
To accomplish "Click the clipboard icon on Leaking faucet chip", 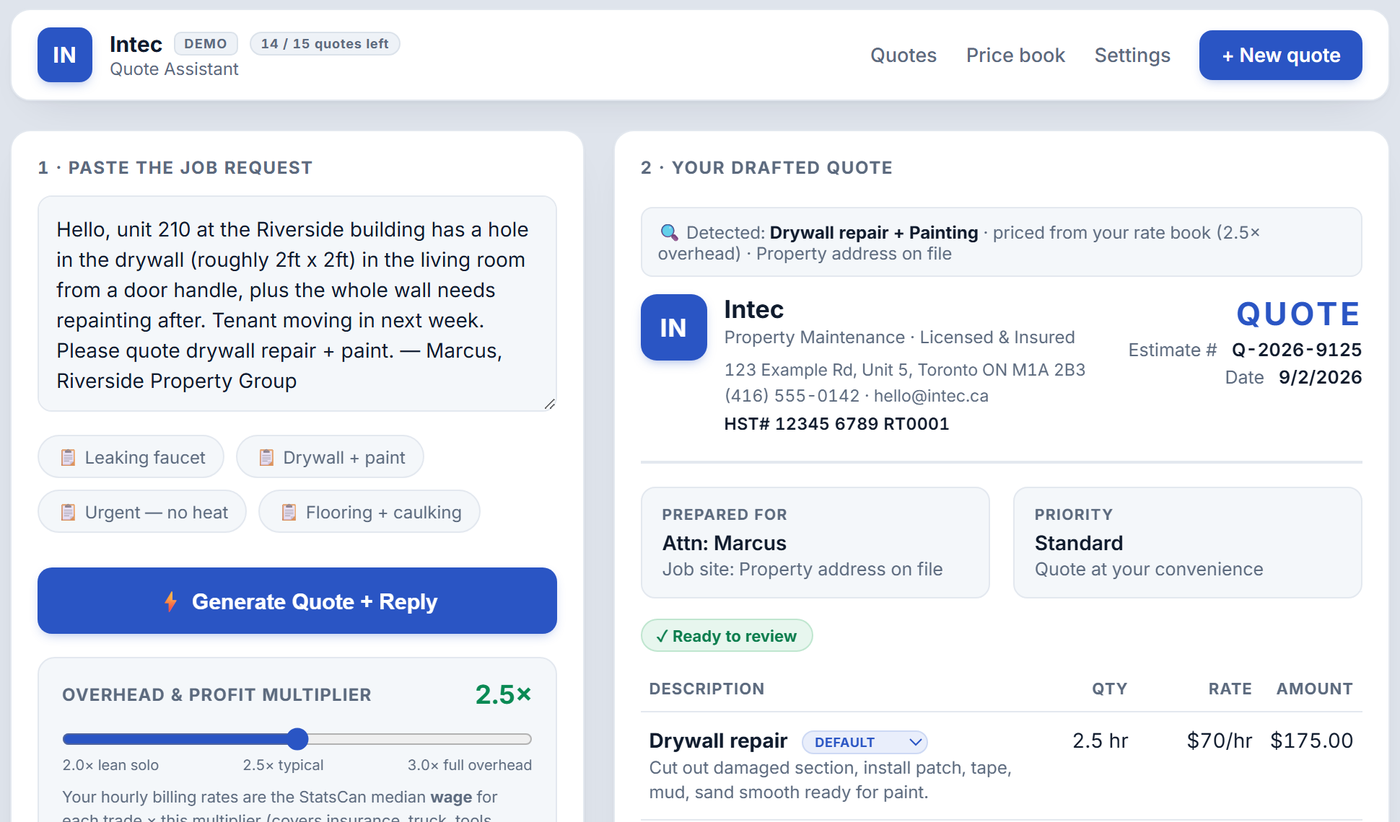I will (68, 457).
